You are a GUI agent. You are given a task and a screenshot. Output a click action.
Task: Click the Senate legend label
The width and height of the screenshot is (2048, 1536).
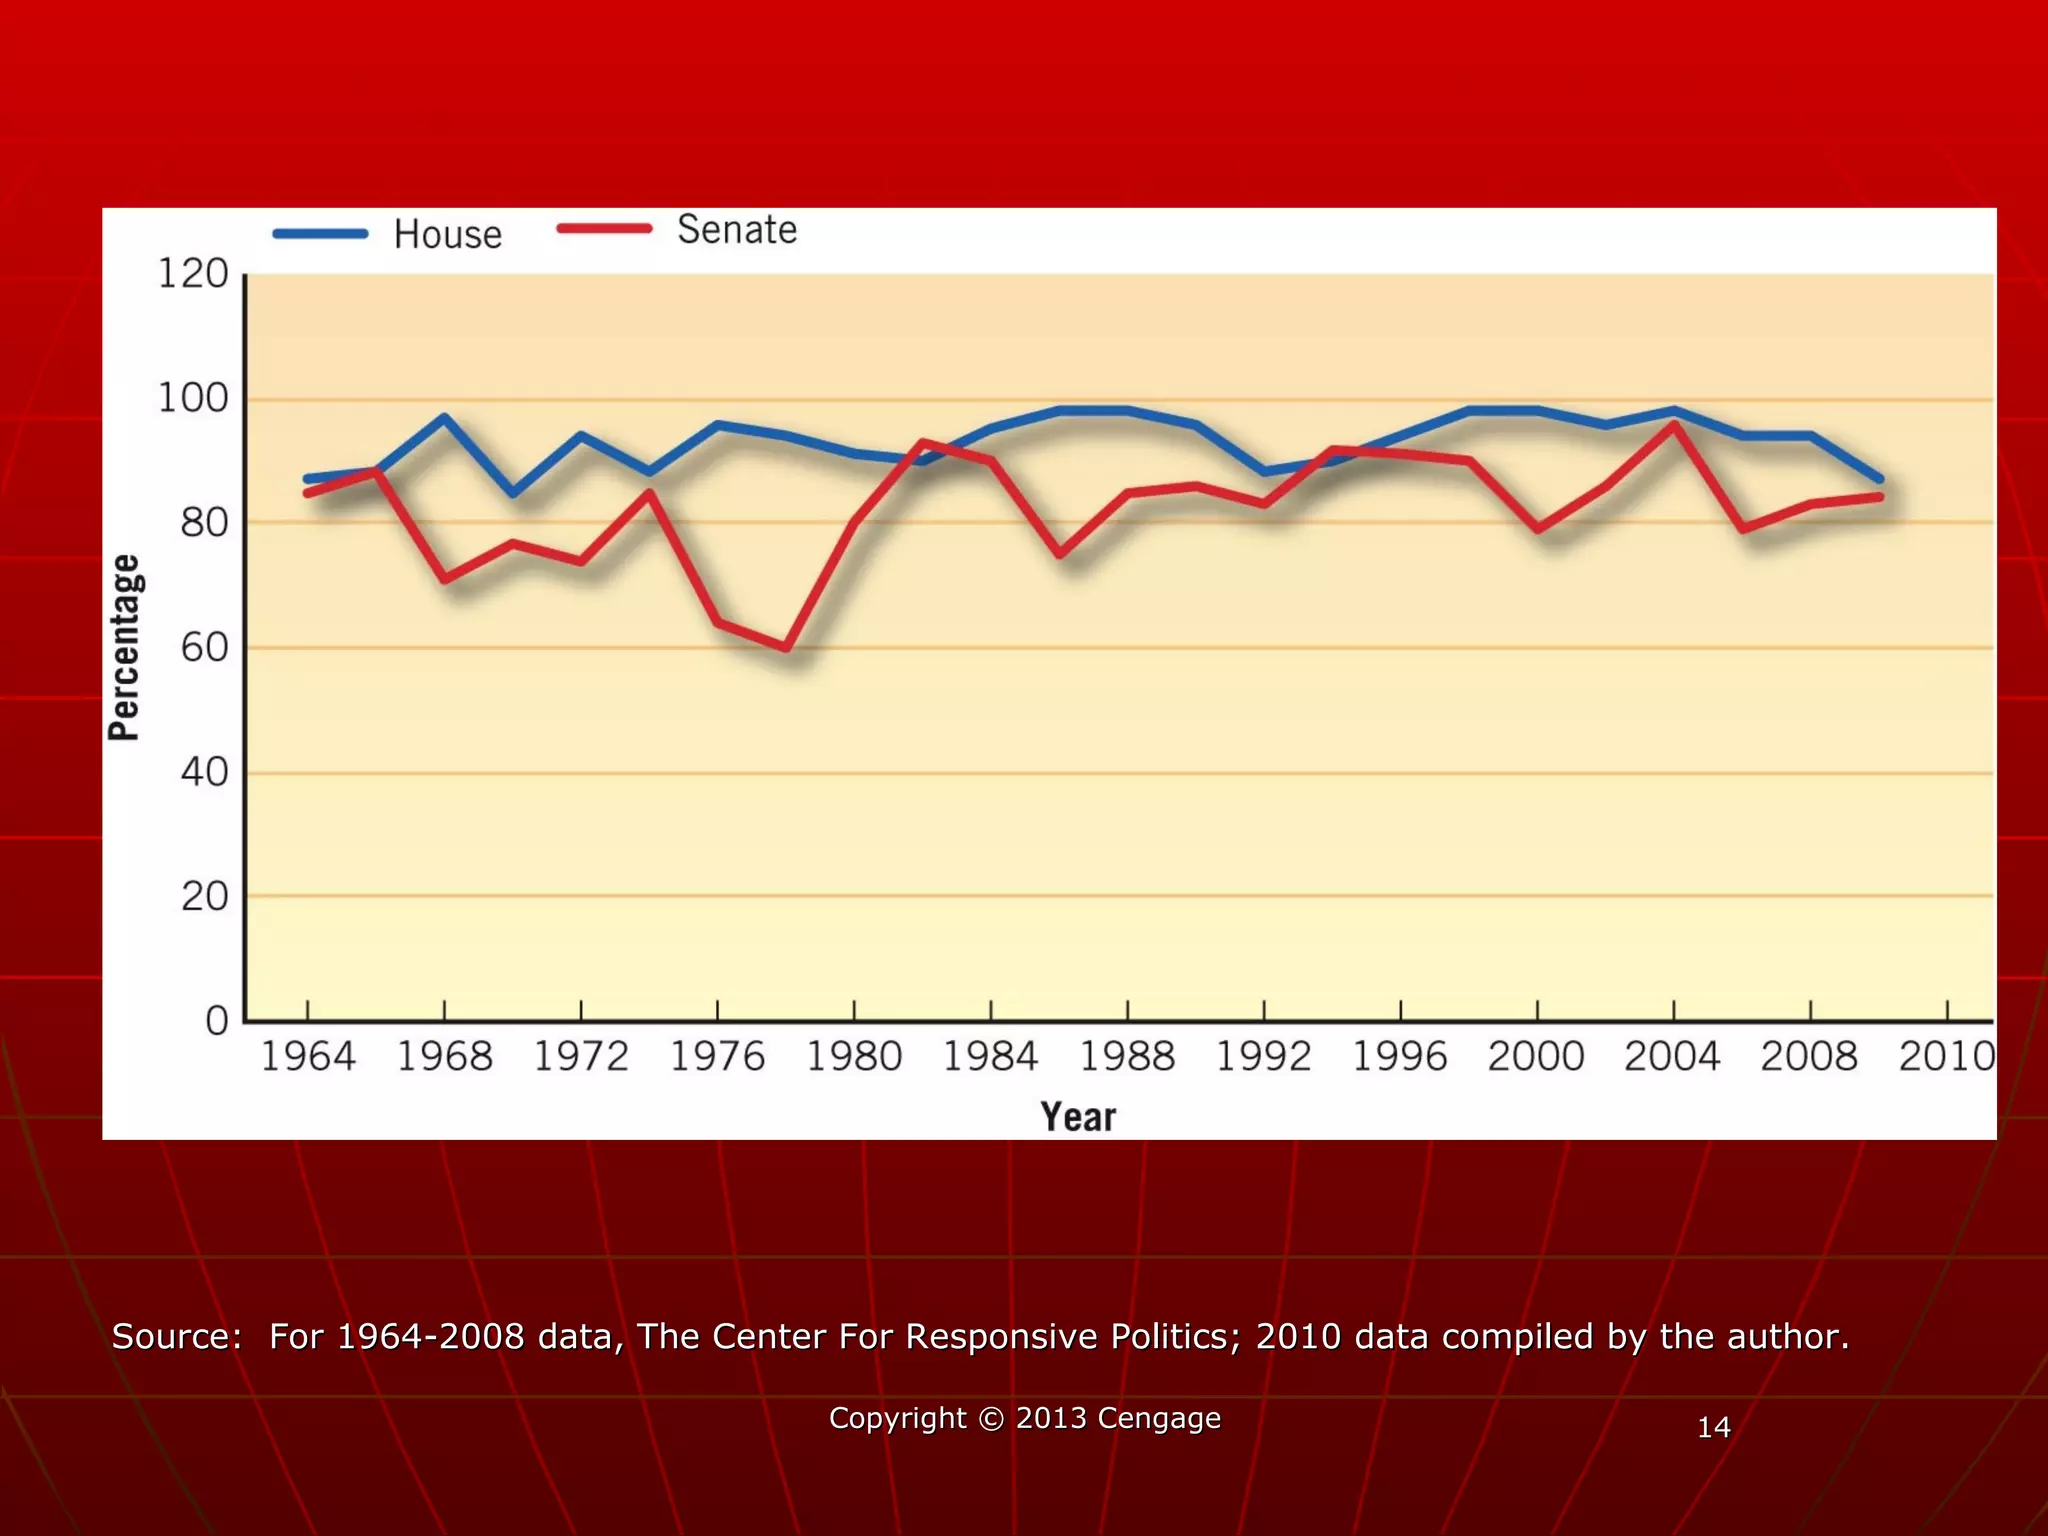[737, 230]
